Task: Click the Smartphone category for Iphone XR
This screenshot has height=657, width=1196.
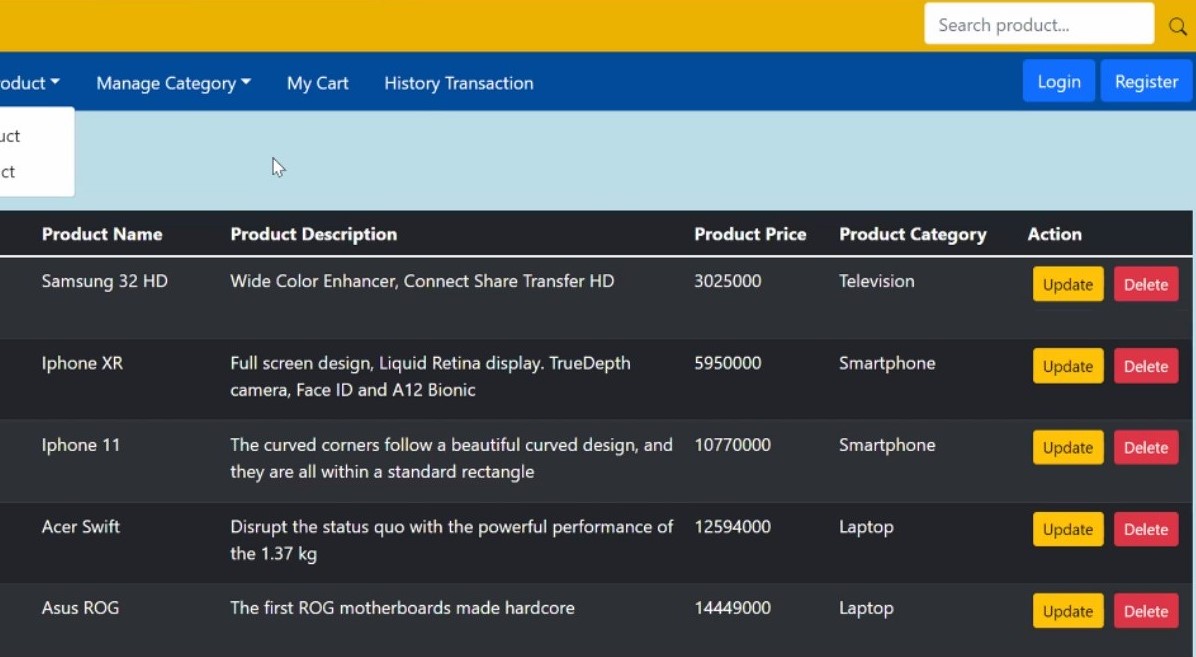Action: tap(887, 363)
